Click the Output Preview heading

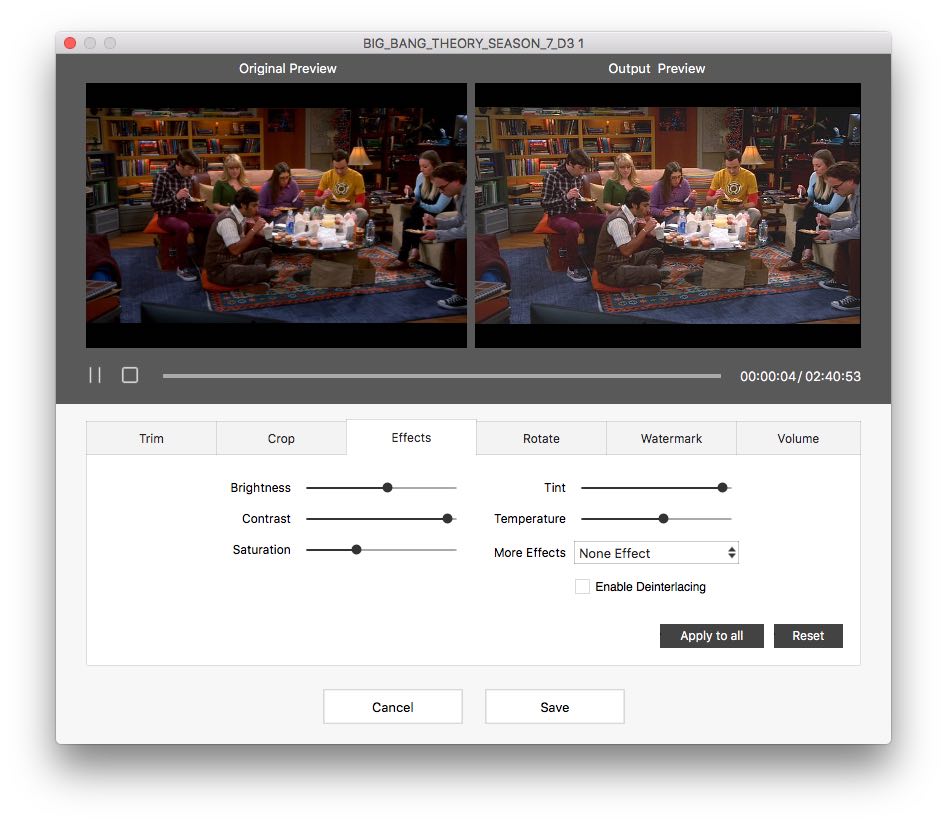tap(656, 68)
